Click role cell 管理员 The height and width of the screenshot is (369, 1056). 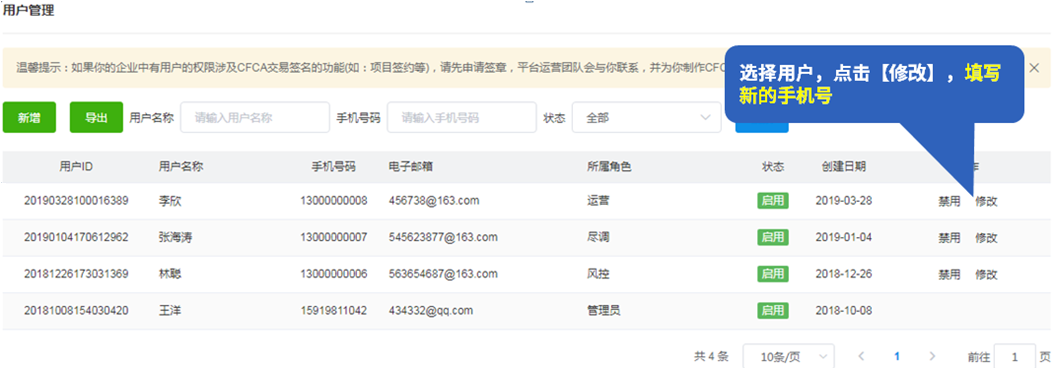pyautogui.click(x=604, y=310)
